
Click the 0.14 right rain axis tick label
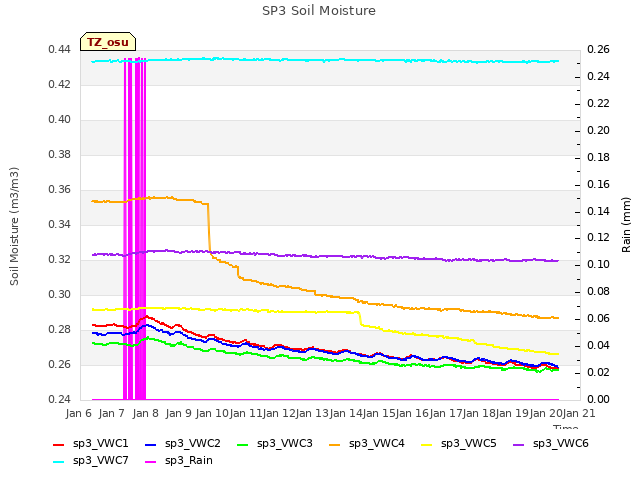(x=598, y=211)
